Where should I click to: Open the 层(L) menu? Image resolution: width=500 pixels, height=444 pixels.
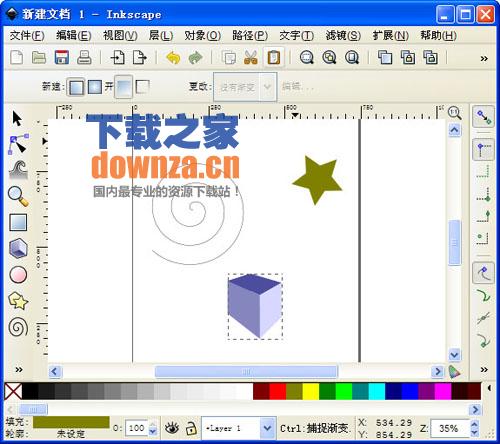pyautogui.click(x=161, y=35)
